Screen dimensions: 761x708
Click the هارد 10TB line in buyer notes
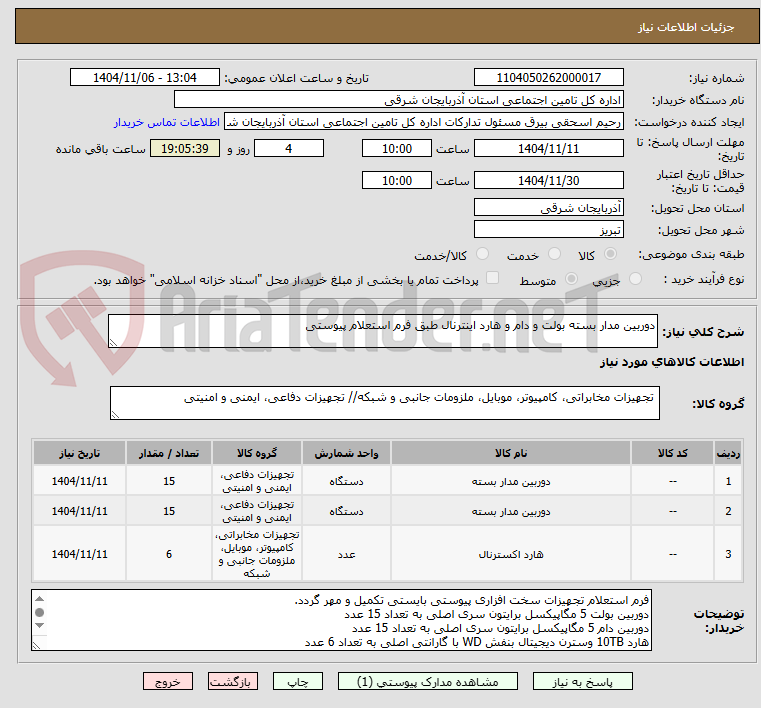(x=477, y=642)
